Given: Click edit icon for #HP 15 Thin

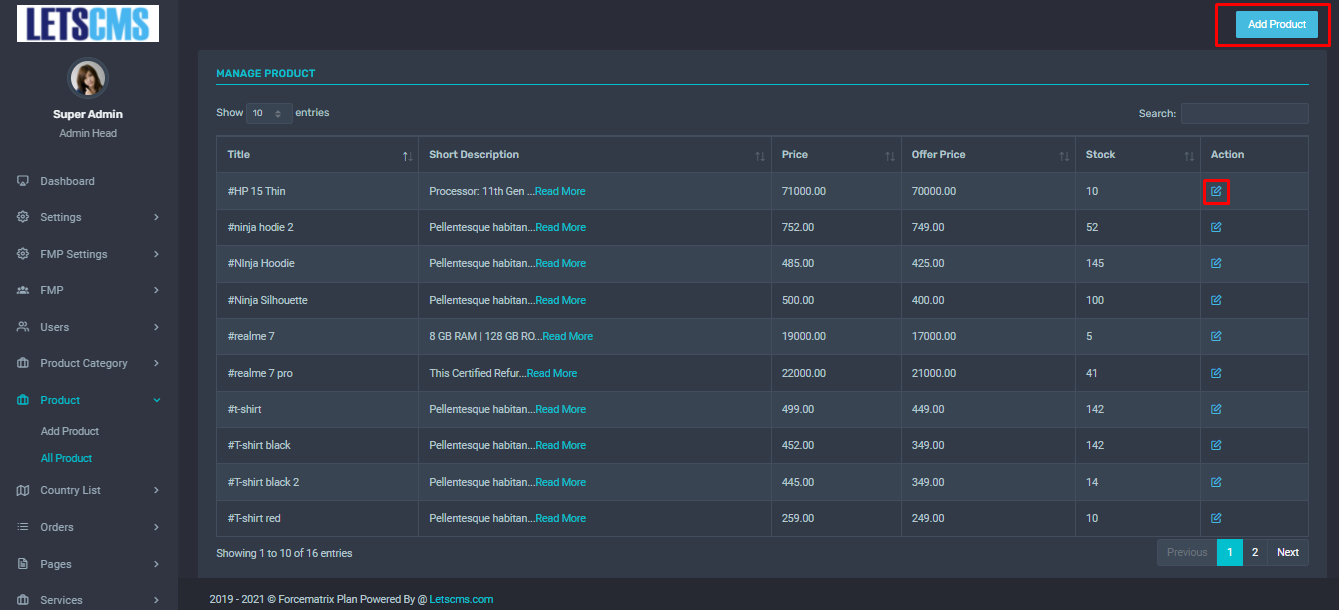Looking at the screenshot, I should 1216,191.
